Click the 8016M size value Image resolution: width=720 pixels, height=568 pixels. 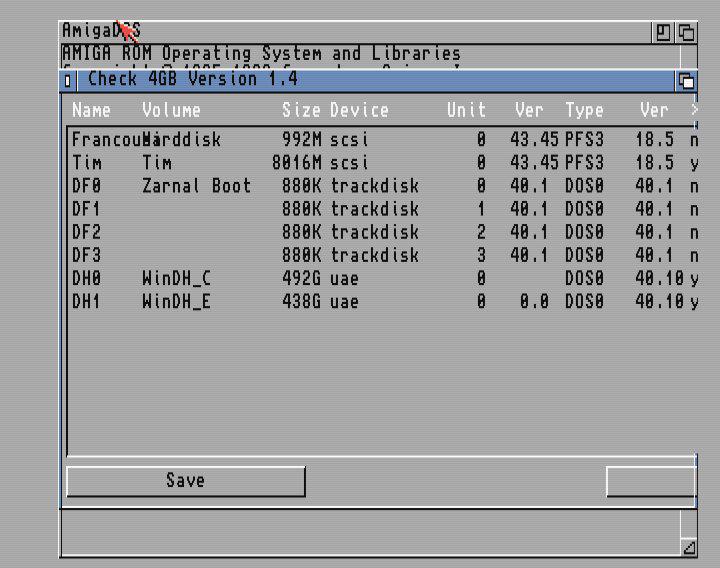(x=297, y=163)
